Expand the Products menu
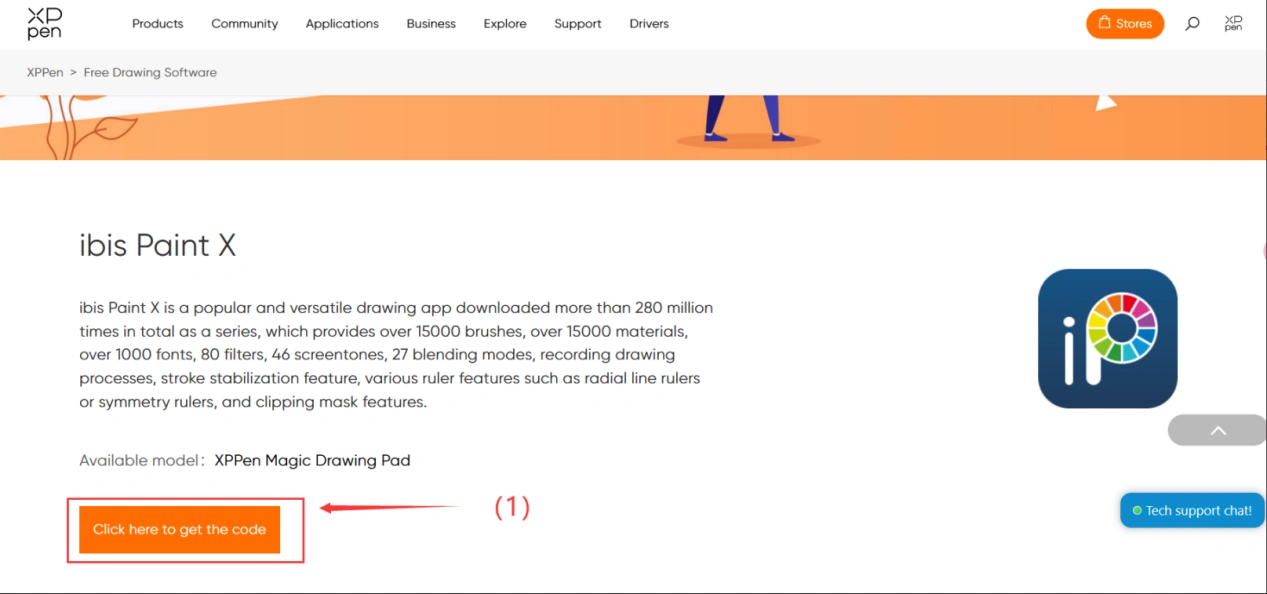The image size is (1267, 594). point(158,24)
